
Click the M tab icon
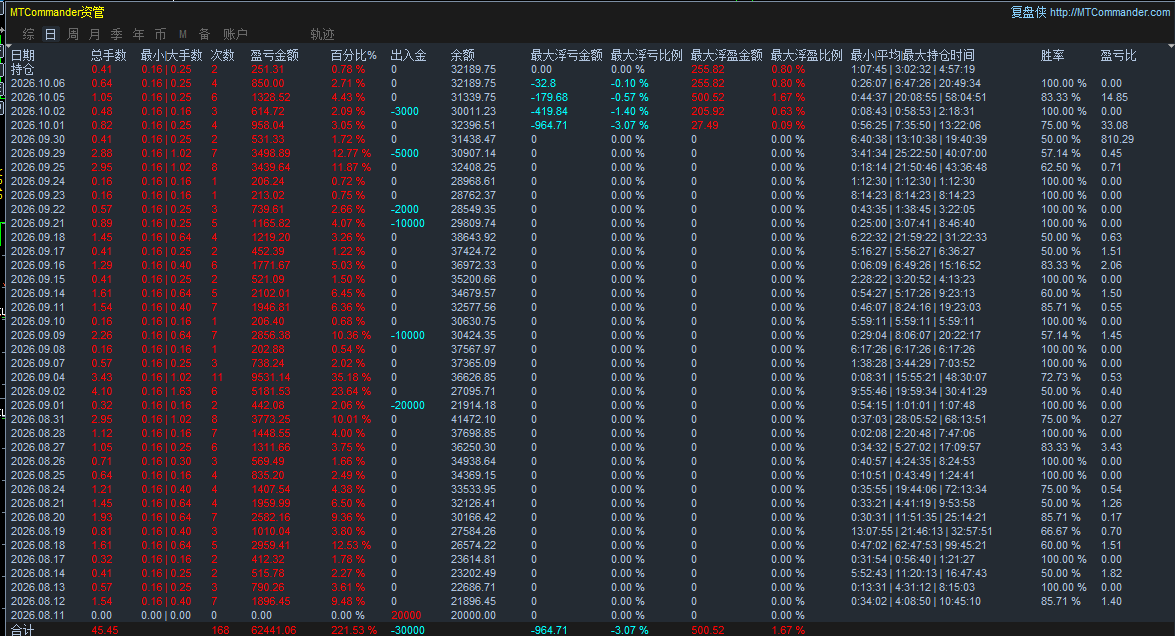pos(183,34)
